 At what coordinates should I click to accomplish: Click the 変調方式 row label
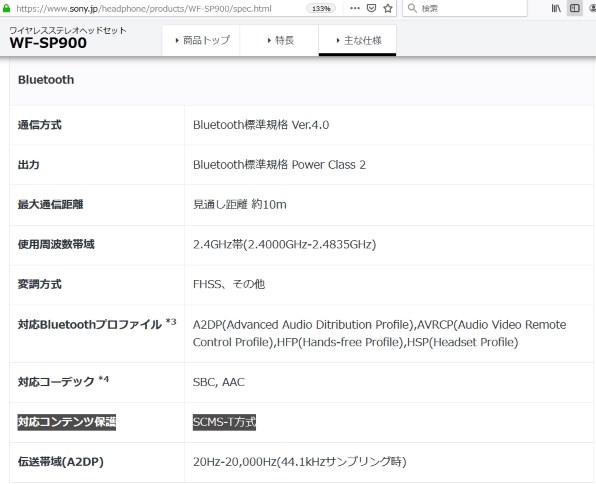(x=40, y=284)
